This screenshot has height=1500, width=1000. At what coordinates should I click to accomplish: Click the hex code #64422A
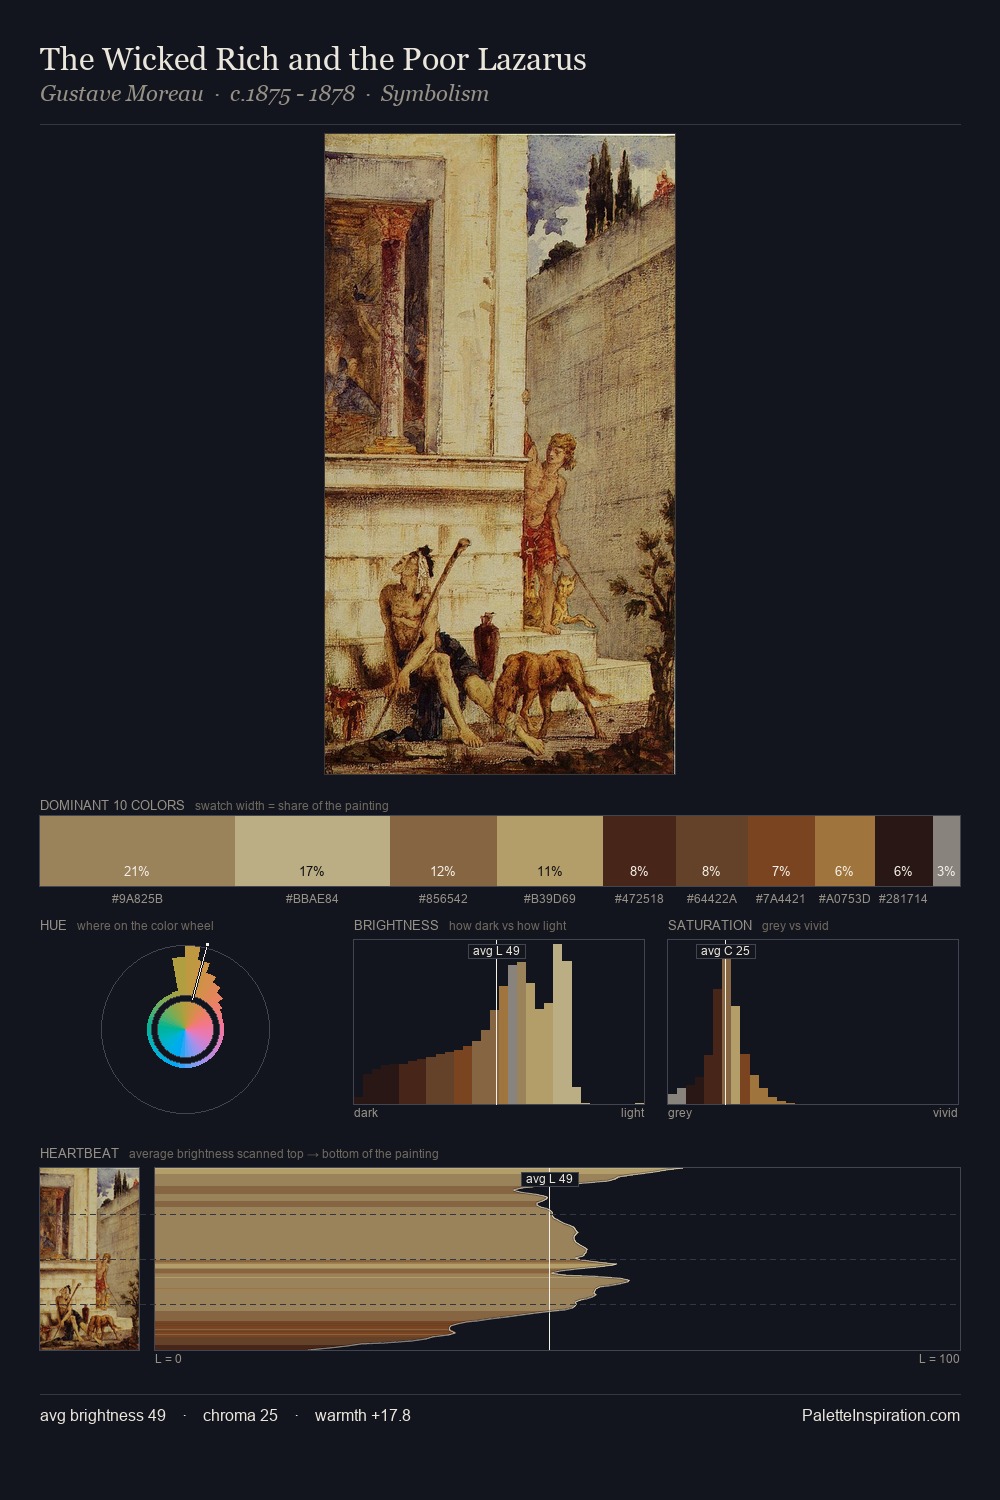pos(712,899)
